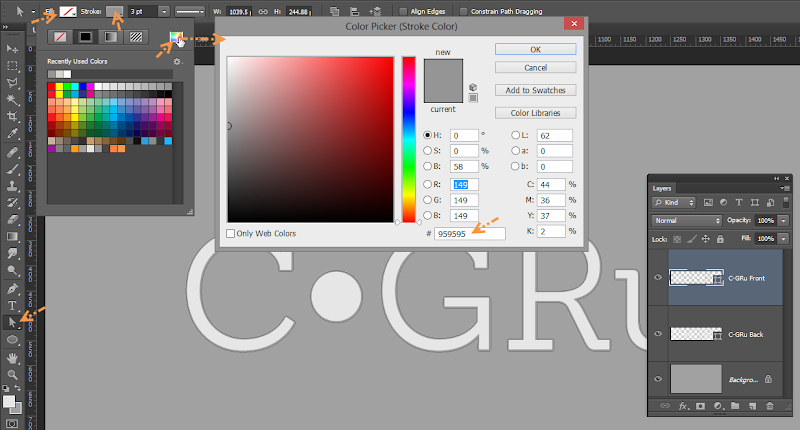The image size is (800, 430).
Task: Click the Stroke color swatch in options bar
Action: (x=114, y=11)
